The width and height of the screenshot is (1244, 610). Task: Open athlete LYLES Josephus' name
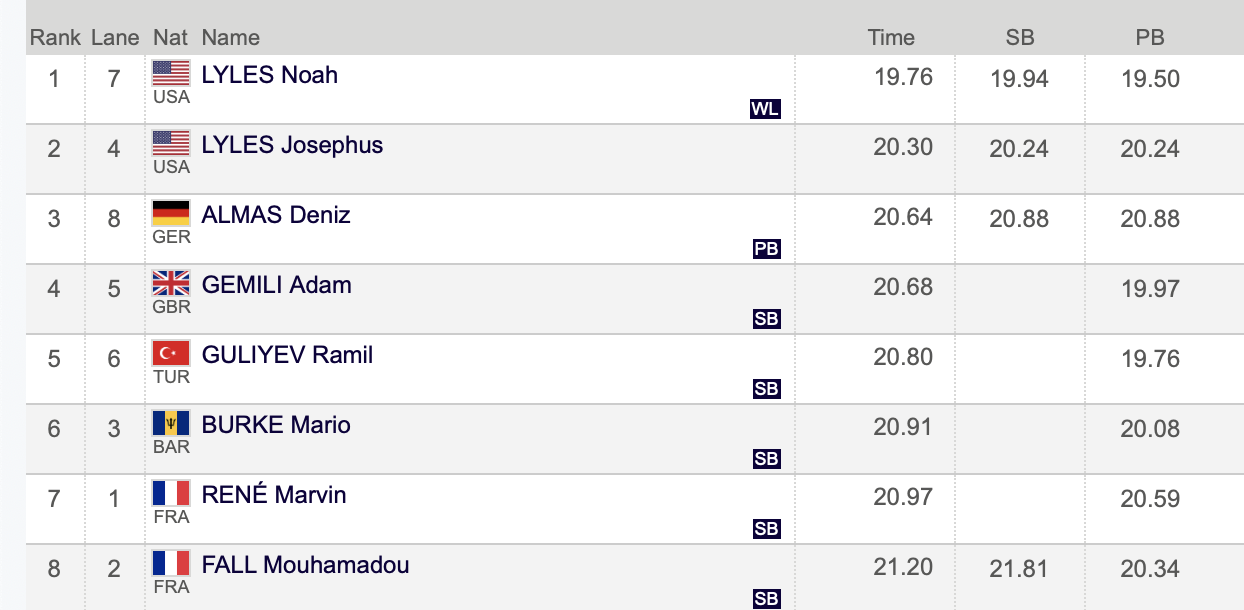point(292,145)
